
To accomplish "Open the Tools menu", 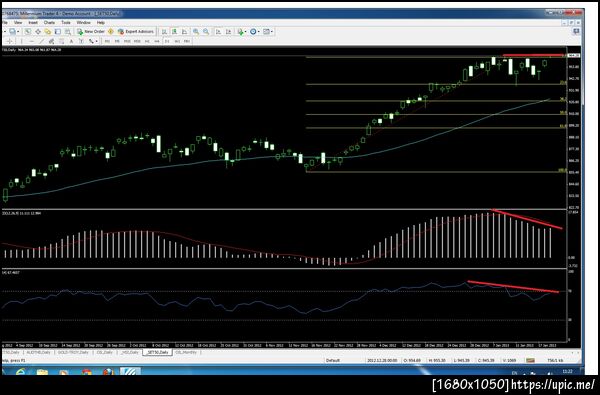I will [x=66, y=23].
